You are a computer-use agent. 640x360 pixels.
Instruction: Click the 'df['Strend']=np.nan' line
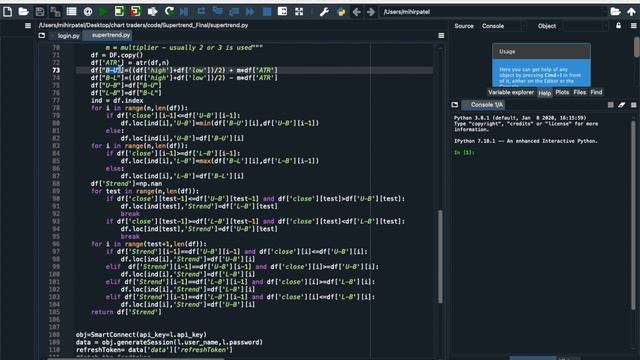coord(126,184)
